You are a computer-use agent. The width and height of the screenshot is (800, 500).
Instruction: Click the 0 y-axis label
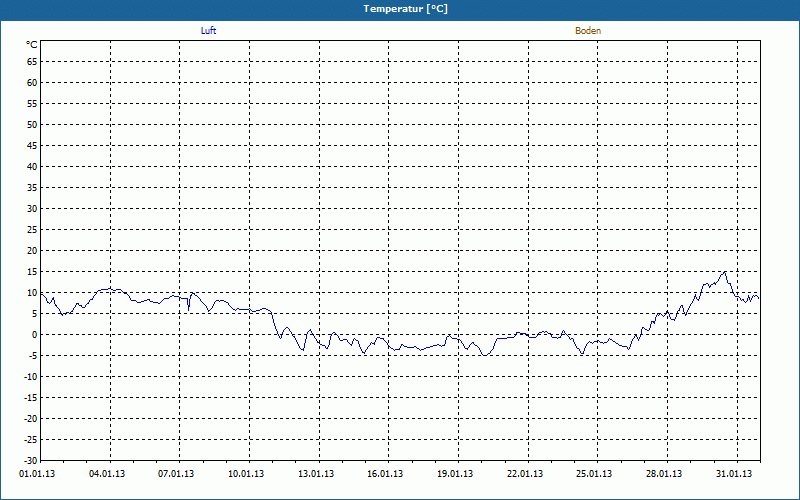35,335
